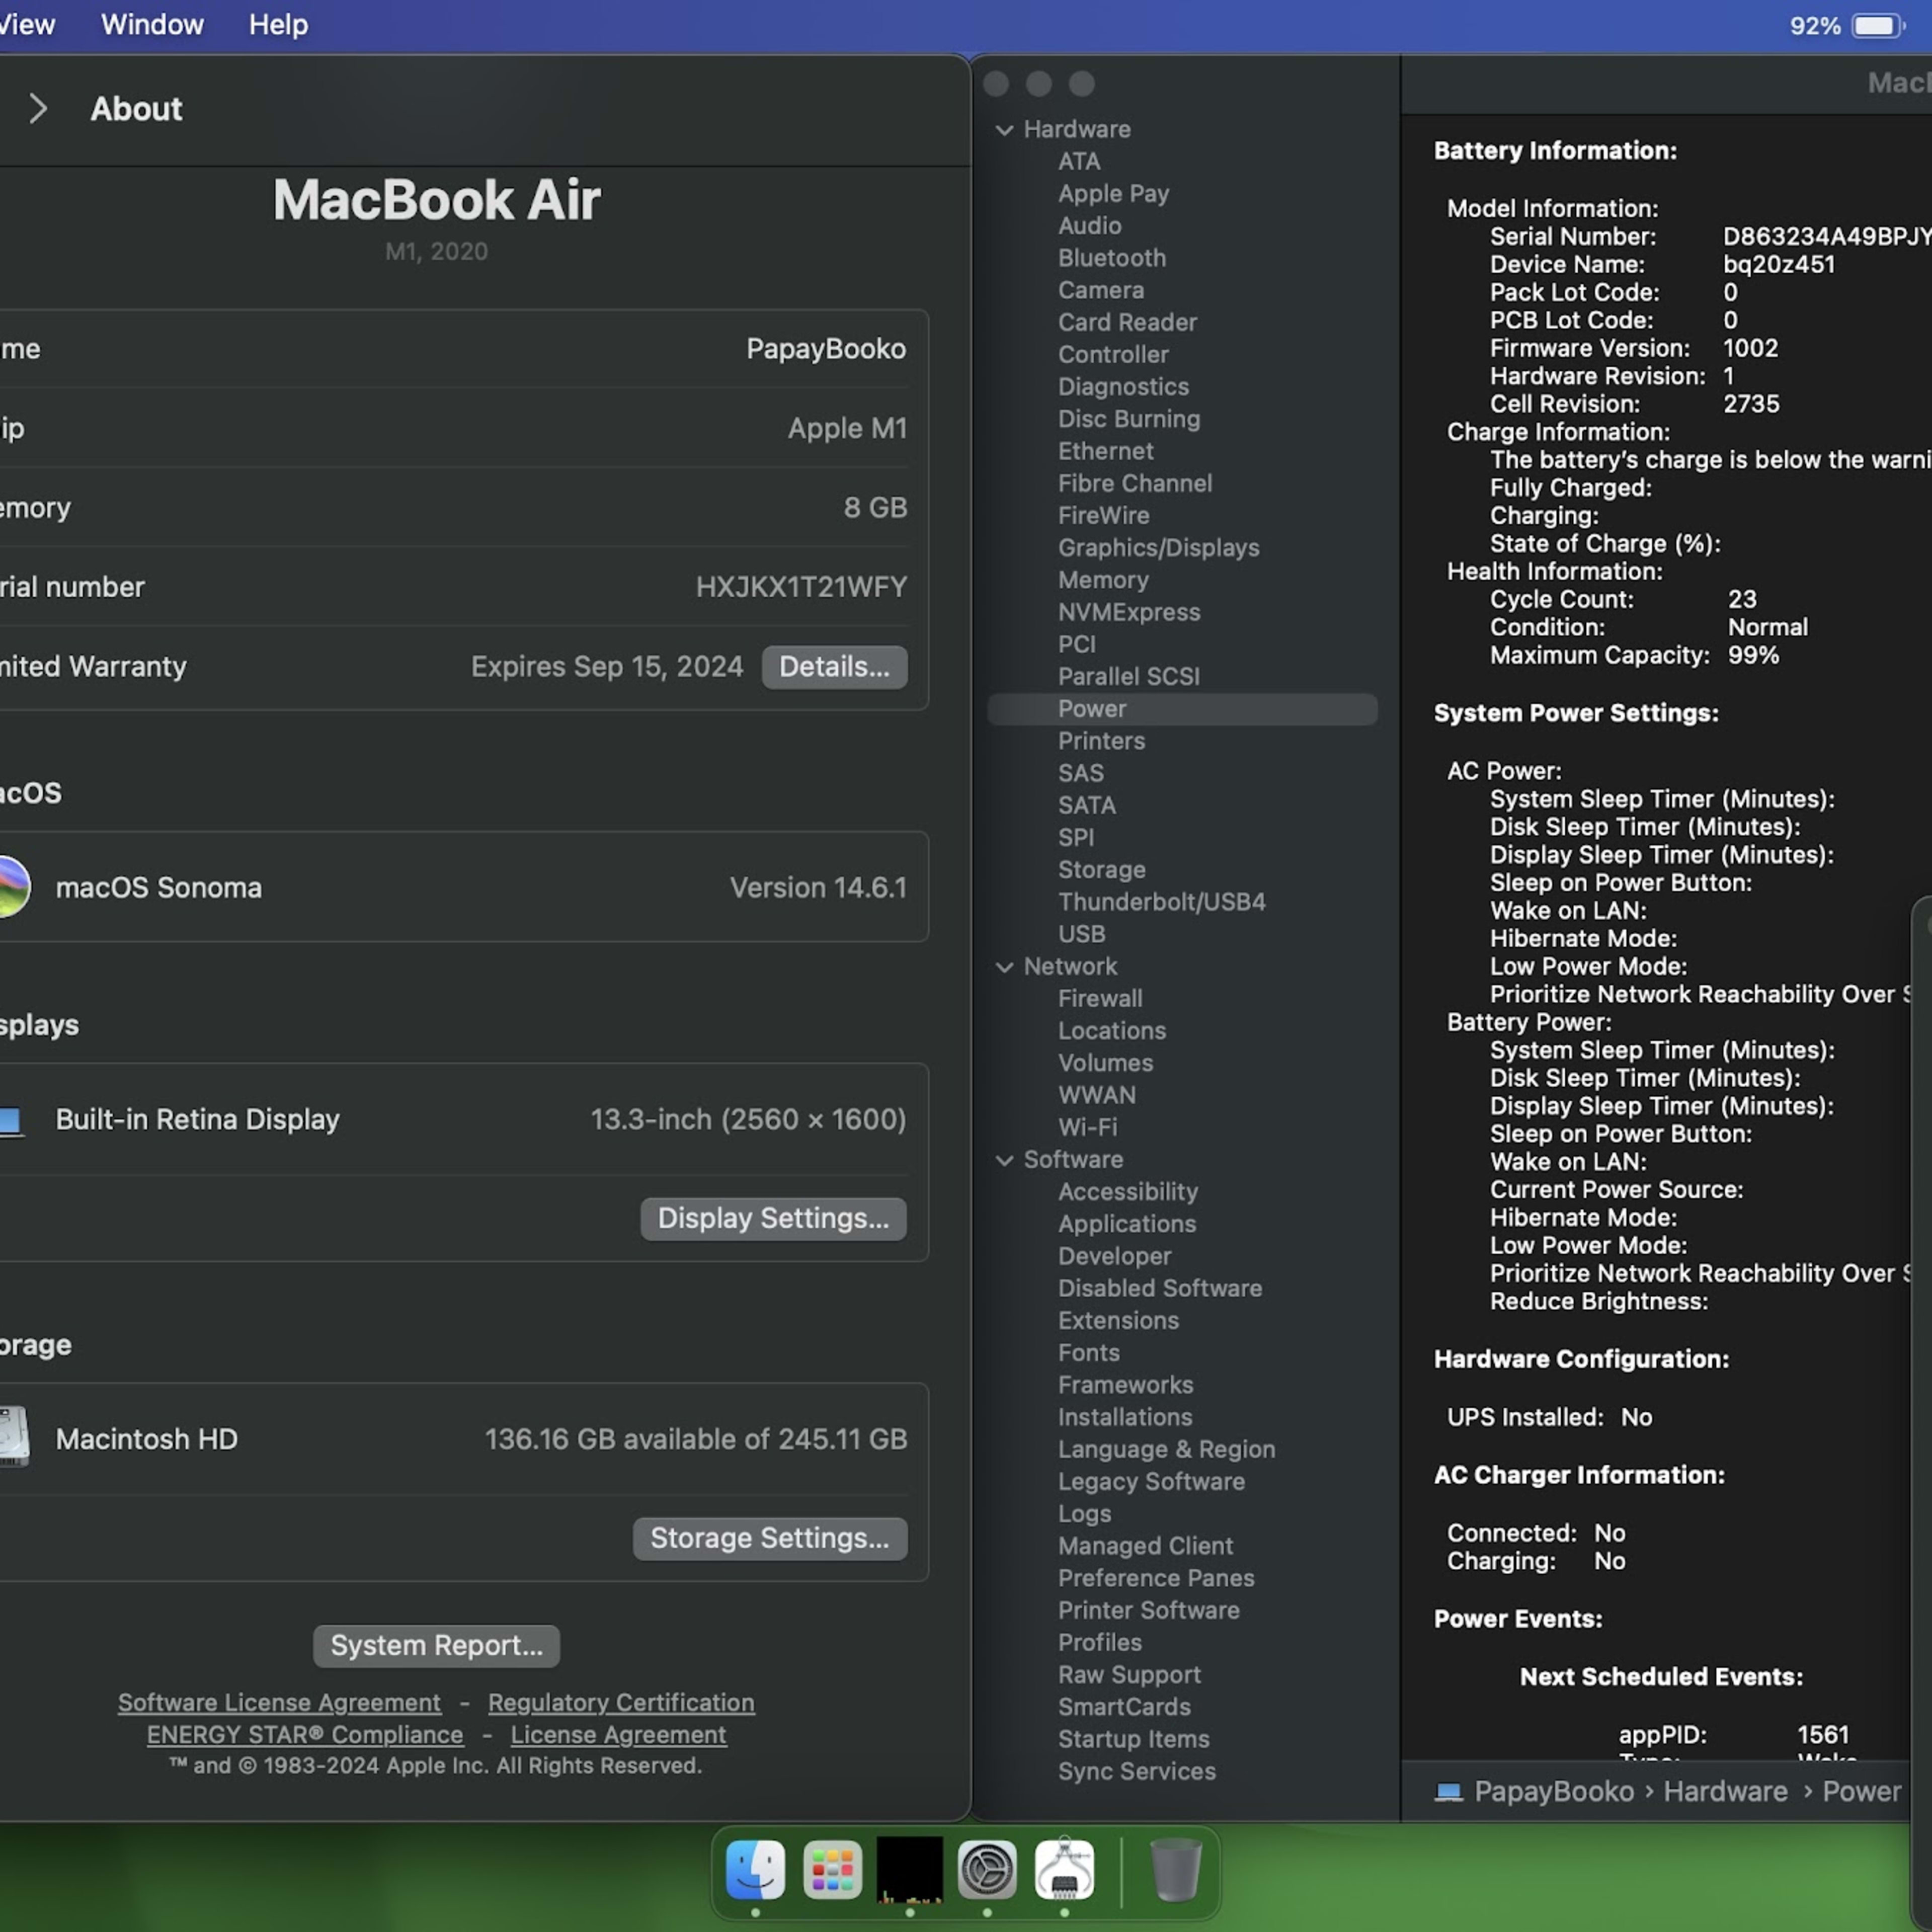Click the Maximum Capacity 99% value
This screenshot has width=1932, height=1932.
click(x=1753, y=656)
